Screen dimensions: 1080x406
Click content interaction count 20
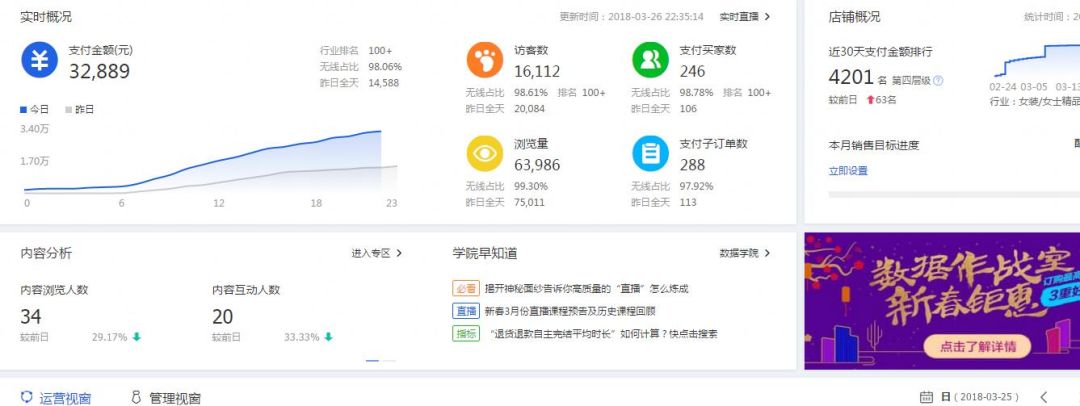pos(222,316)
